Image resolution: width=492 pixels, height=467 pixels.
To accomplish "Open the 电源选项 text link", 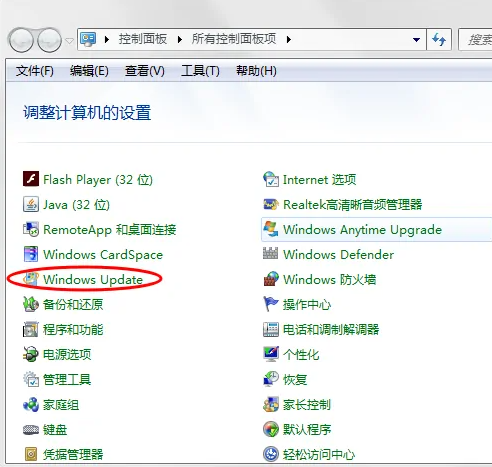I will point(67,354).
